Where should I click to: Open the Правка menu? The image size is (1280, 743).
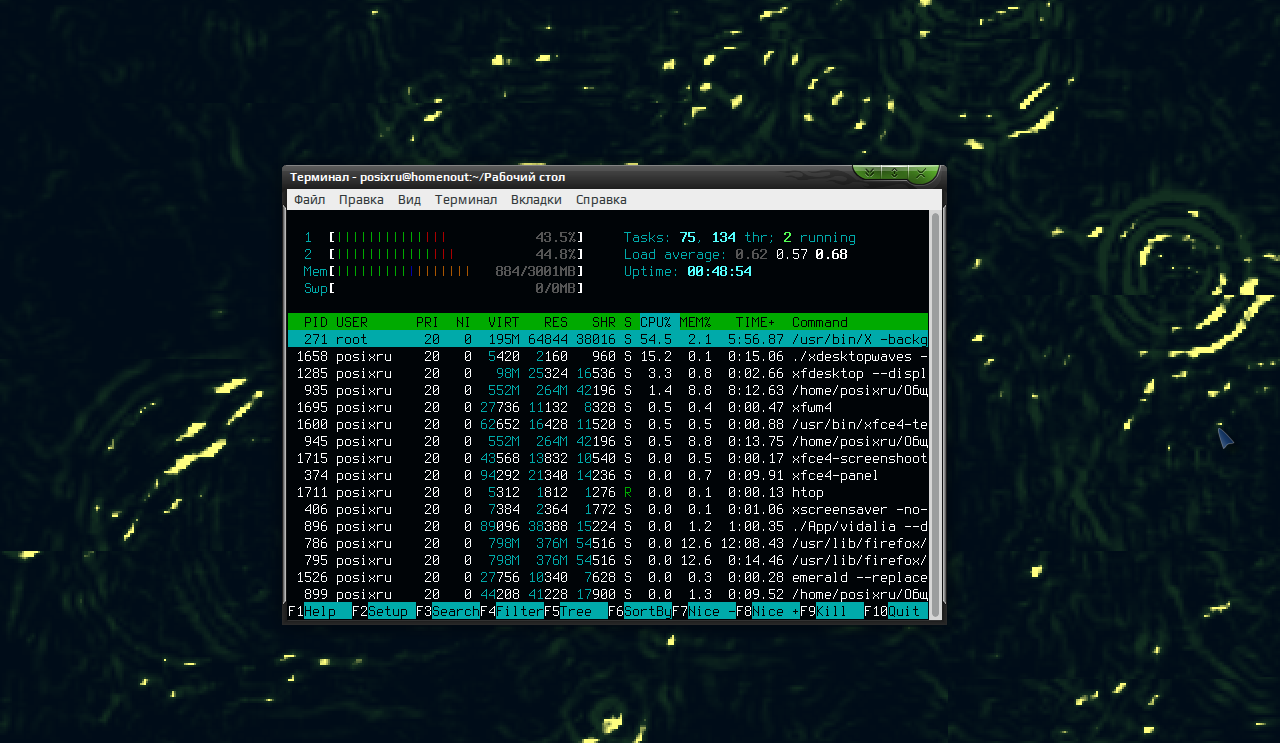pos(361,200)
